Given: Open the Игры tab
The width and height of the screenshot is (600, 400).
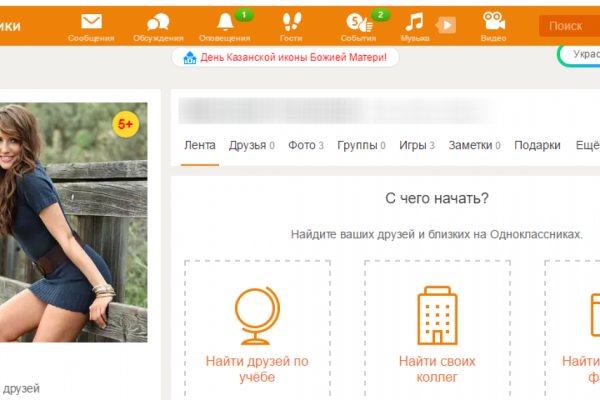Looking at the screenshot, I should pyautogui.click(x=412, y=145).
